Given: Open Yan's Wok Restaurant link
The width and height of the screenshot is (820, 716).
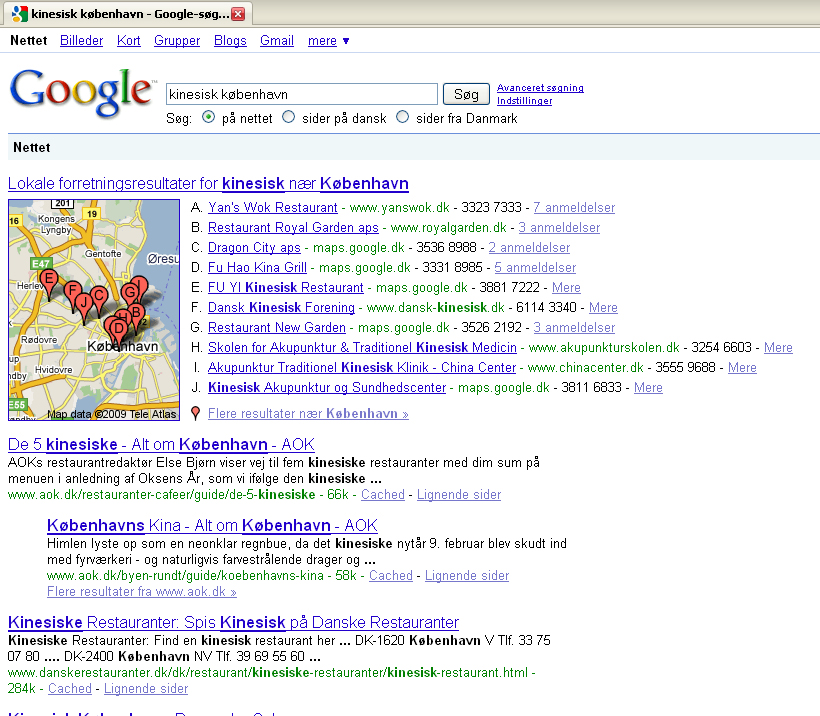Looking at the screenshot, I should coord(272,208).
